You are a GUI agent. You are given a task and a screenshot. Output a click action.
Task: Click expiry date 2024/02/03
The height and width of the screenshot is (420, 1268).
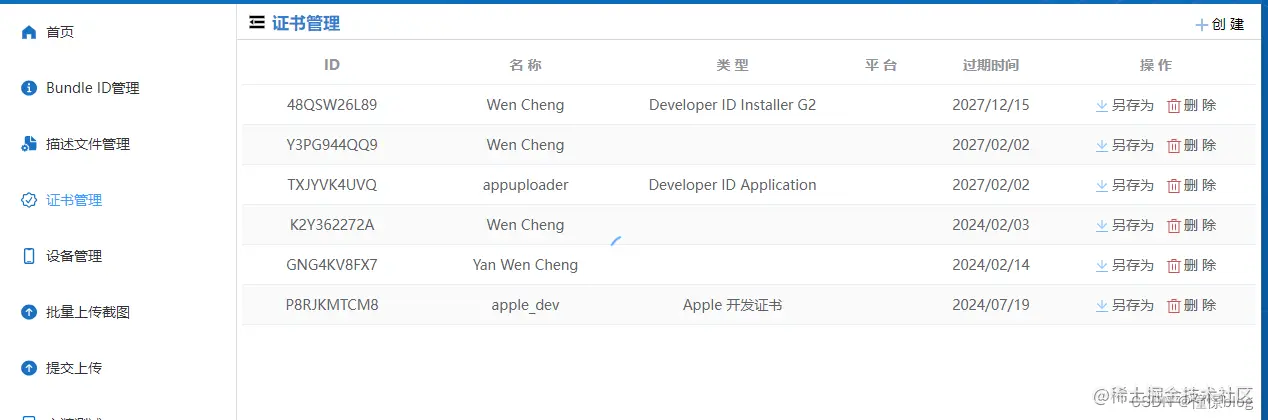tap(991, 225)
